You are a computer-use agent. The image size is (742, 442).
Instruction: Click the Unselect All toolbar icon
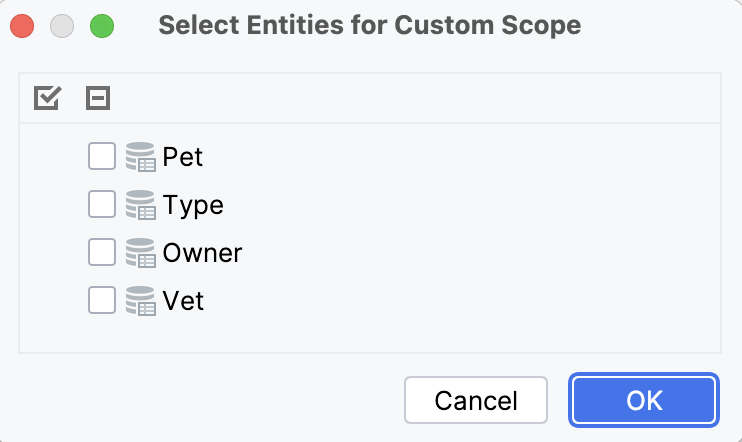point(98,98)
